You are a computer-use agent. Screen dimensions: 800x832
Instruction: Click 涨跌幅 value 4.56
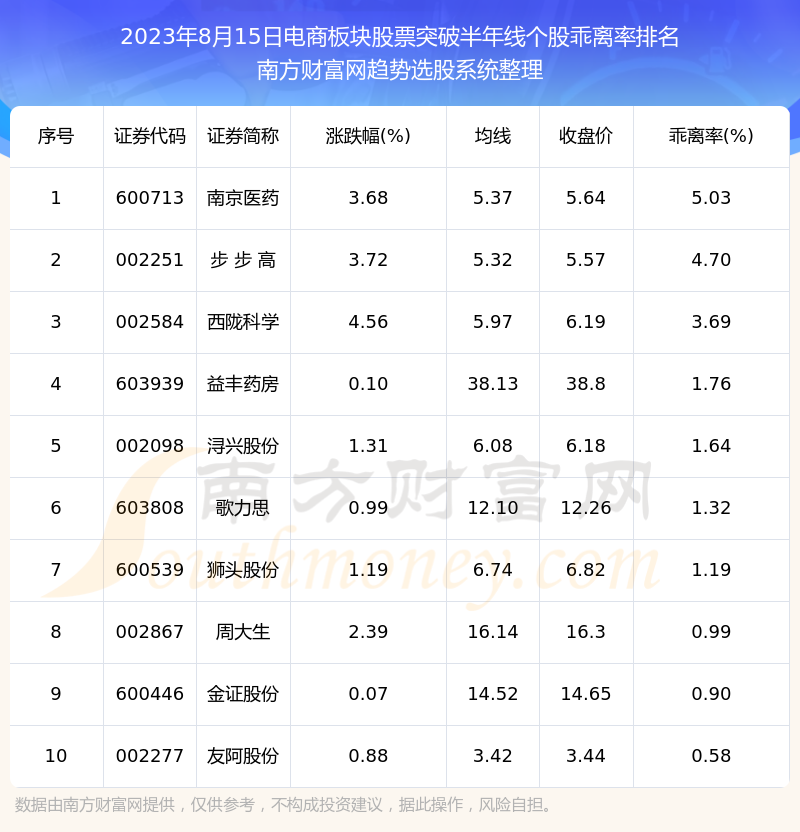pos(368,322)
